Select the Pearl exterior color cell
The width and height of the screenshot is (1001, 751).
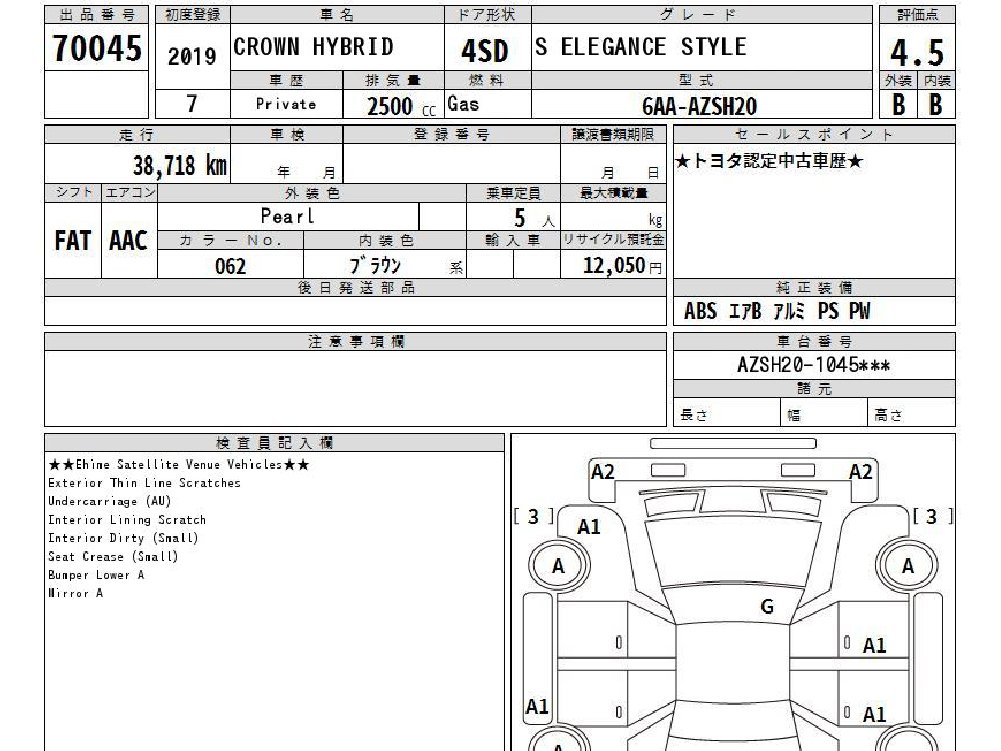click(x=288, y=216)
